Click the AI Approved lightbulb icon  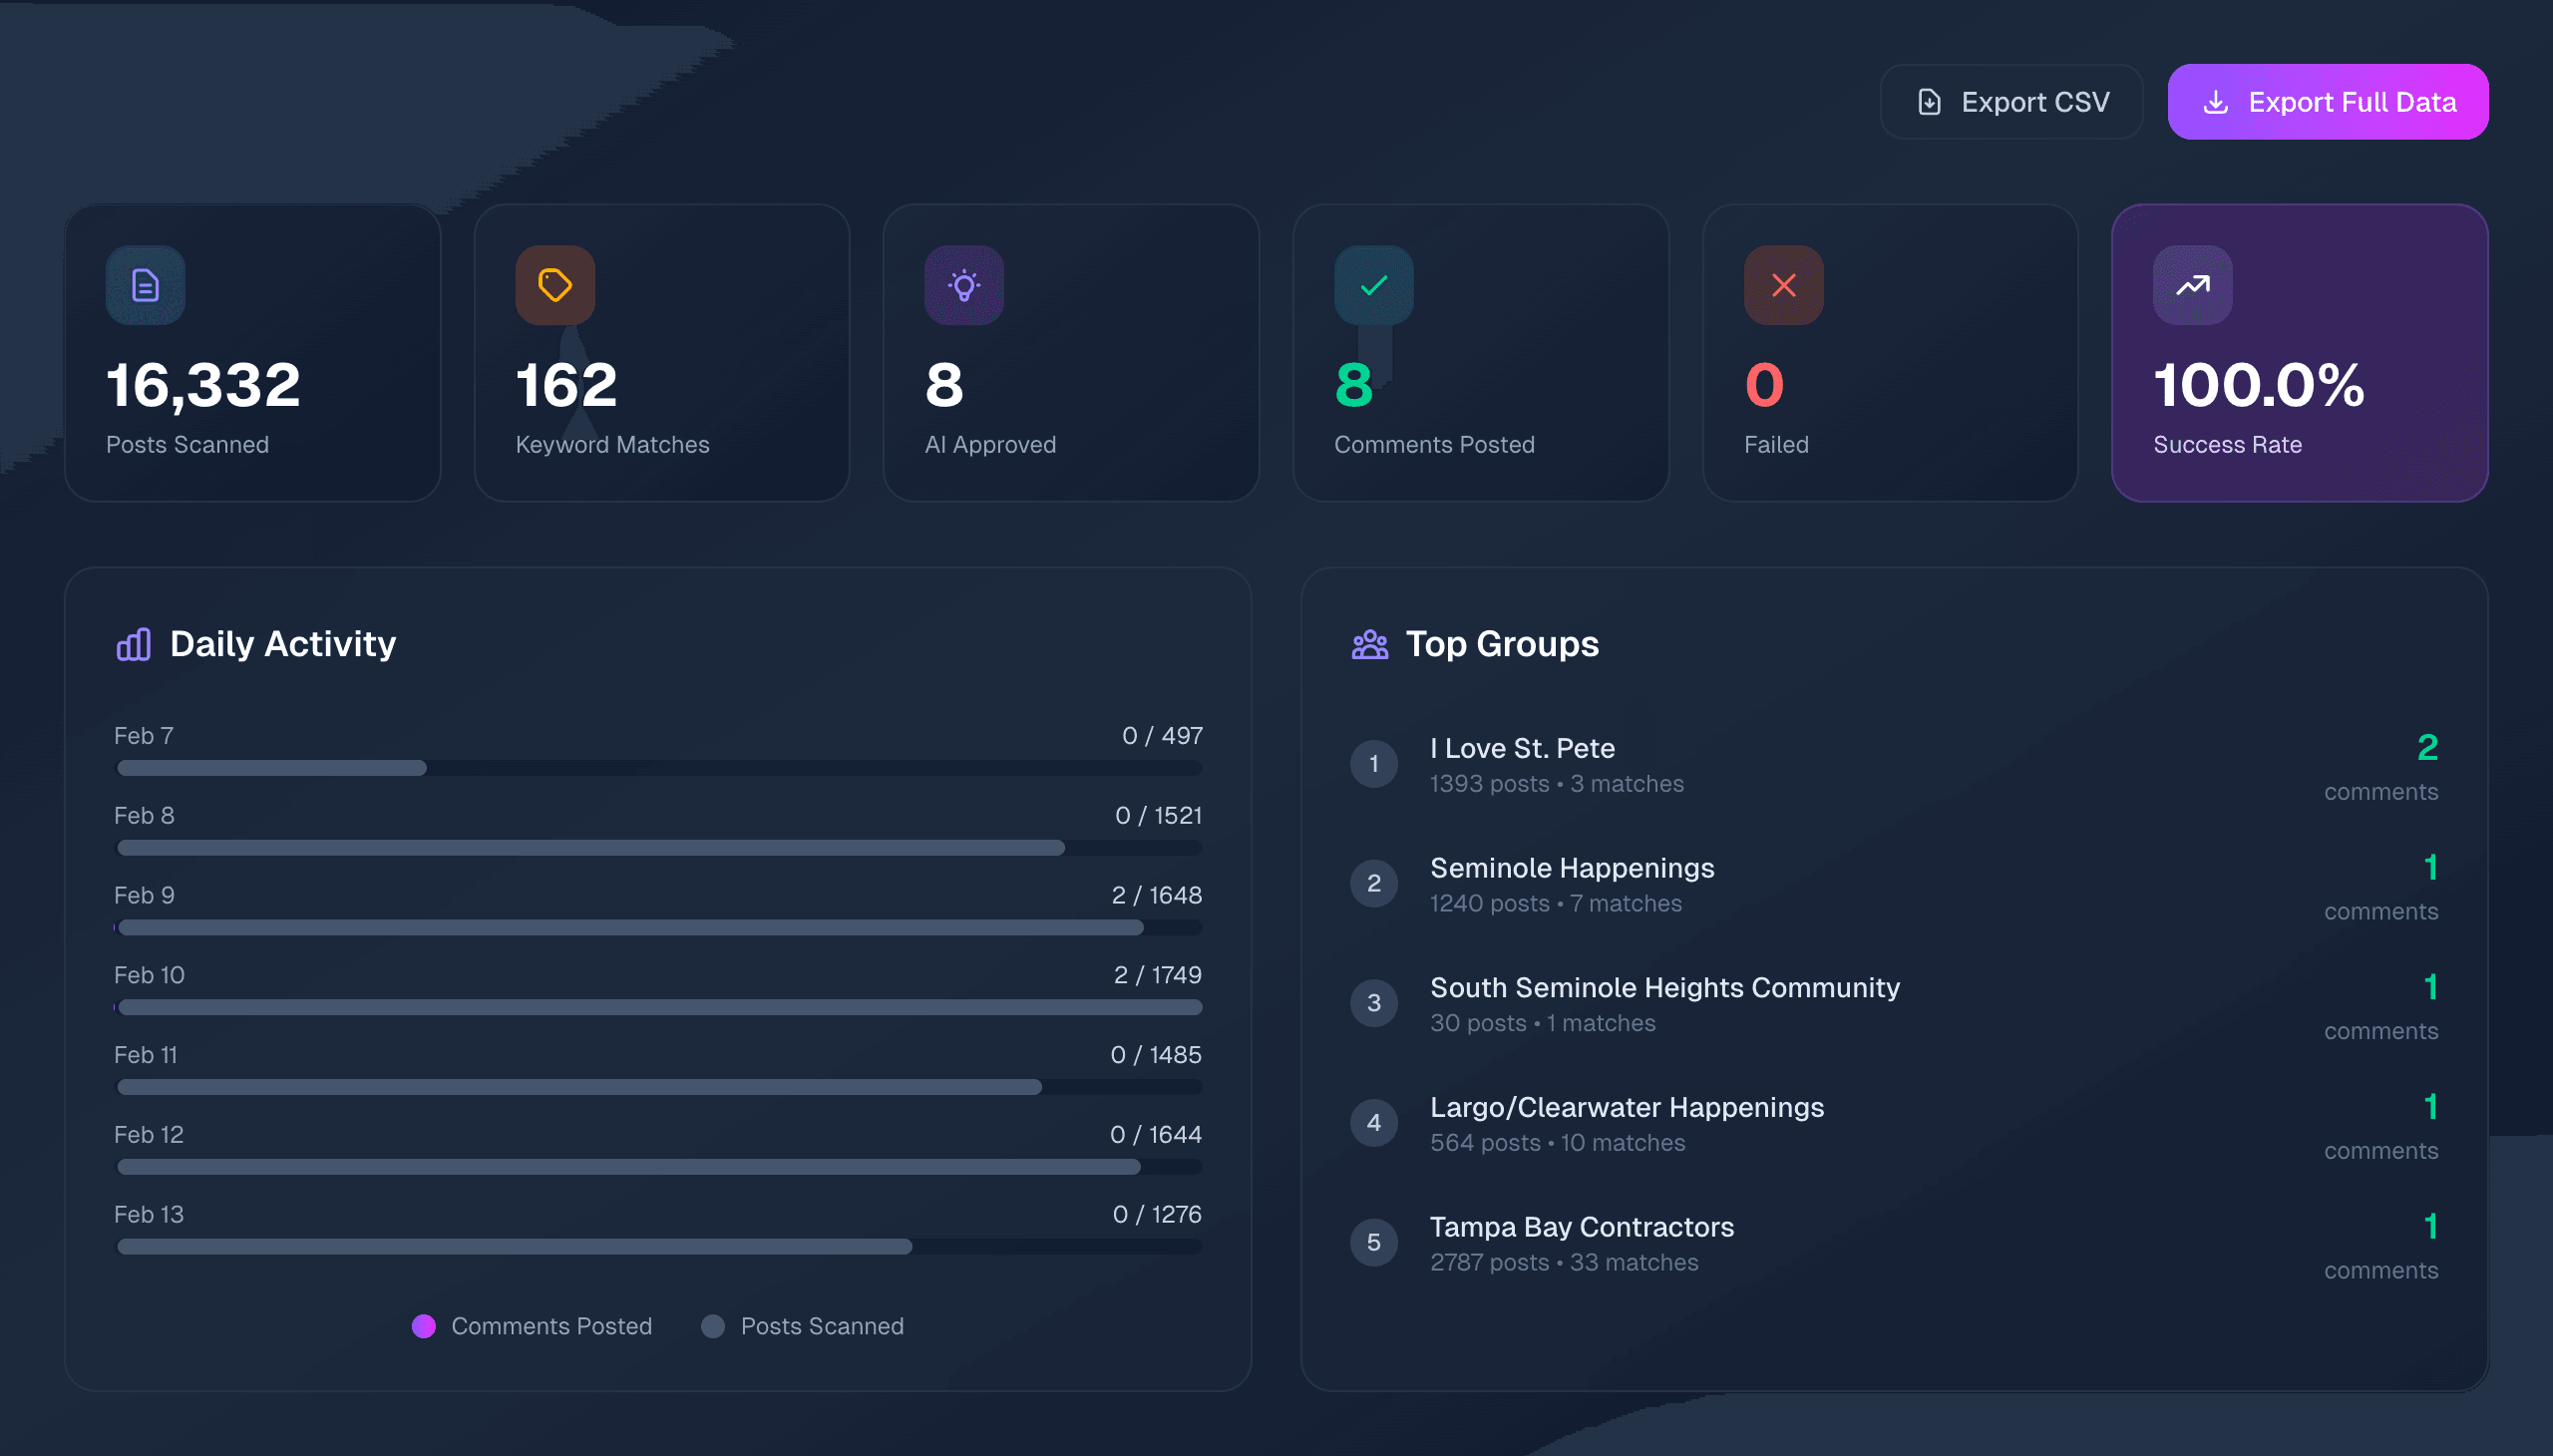pos(963,285)
